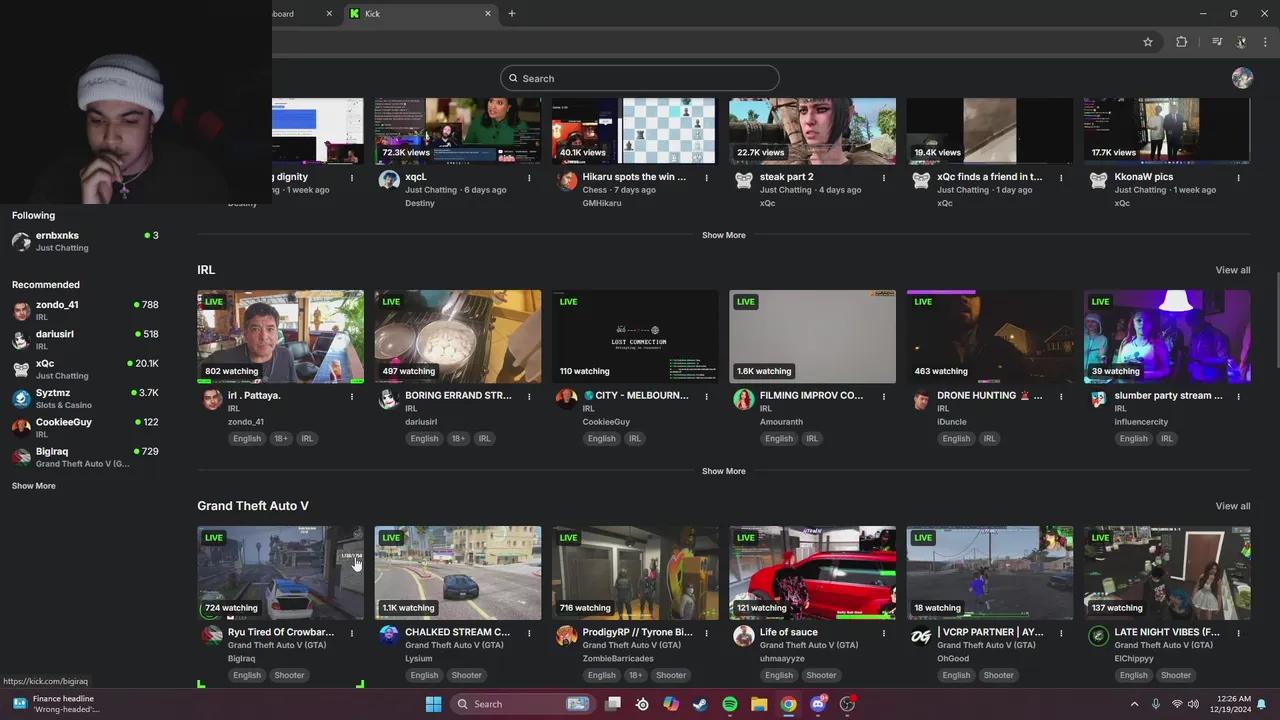Open uhmaayyze avatar on Life of sauce
The image size is (1280, 720).
tap(744, 636)
